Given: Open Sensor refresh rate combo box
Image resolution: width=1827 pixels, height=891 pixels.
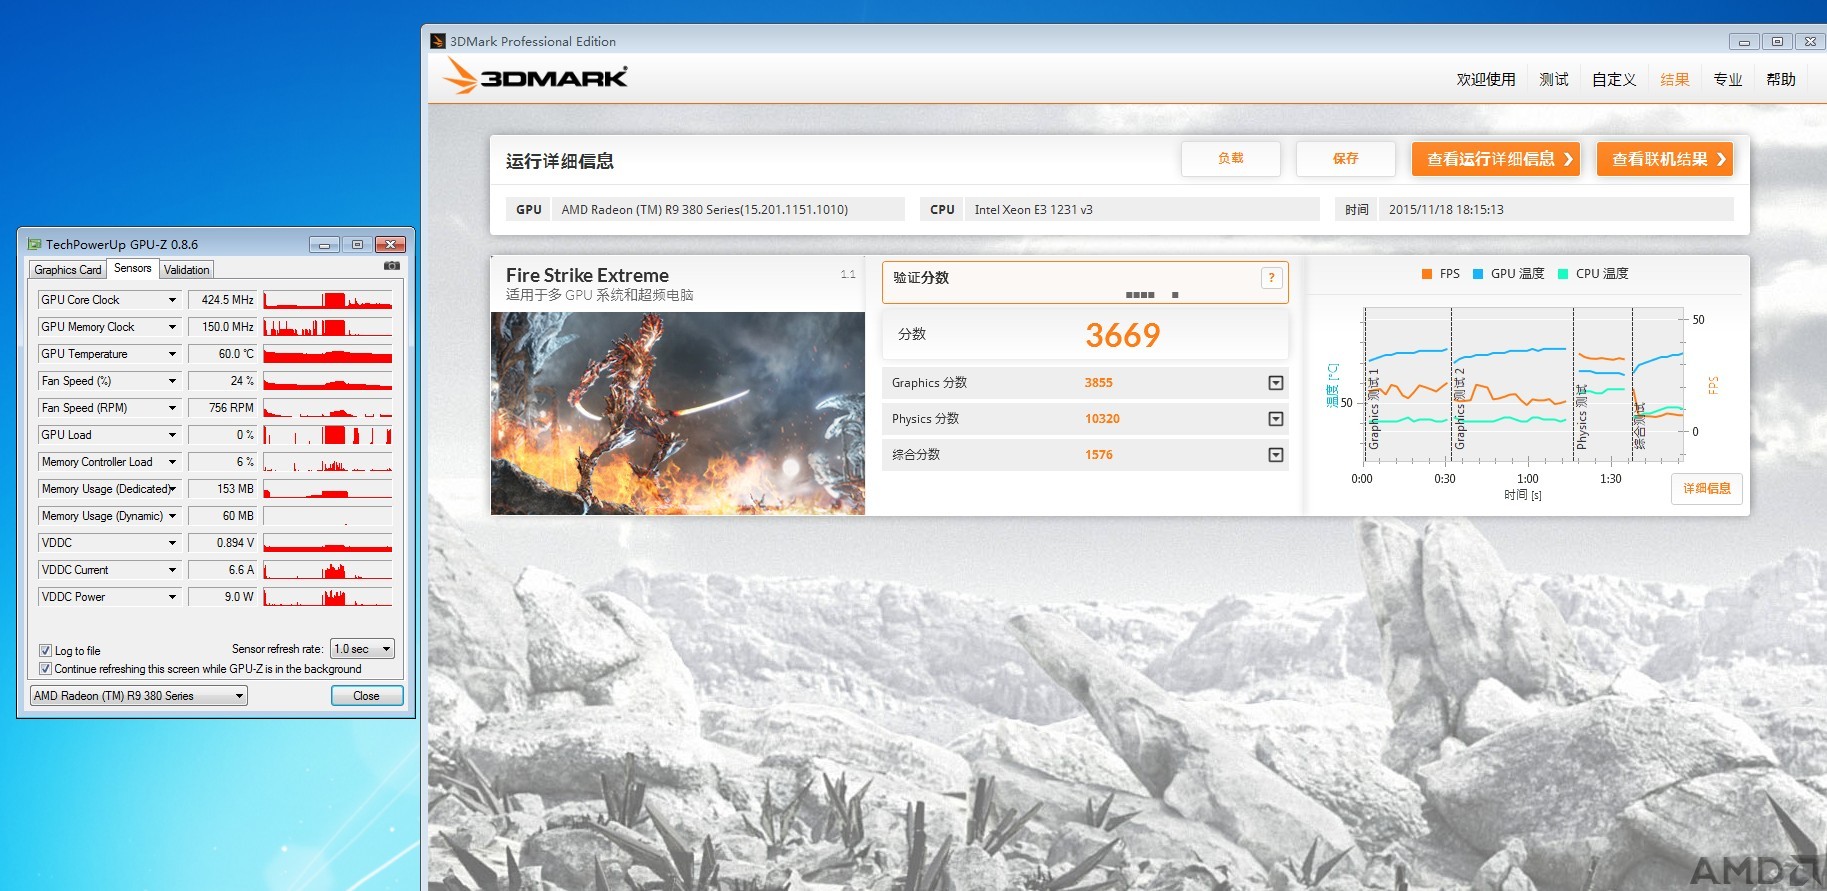Looking at the screenshot, I should pyautogui.click(x=363, y=649).
